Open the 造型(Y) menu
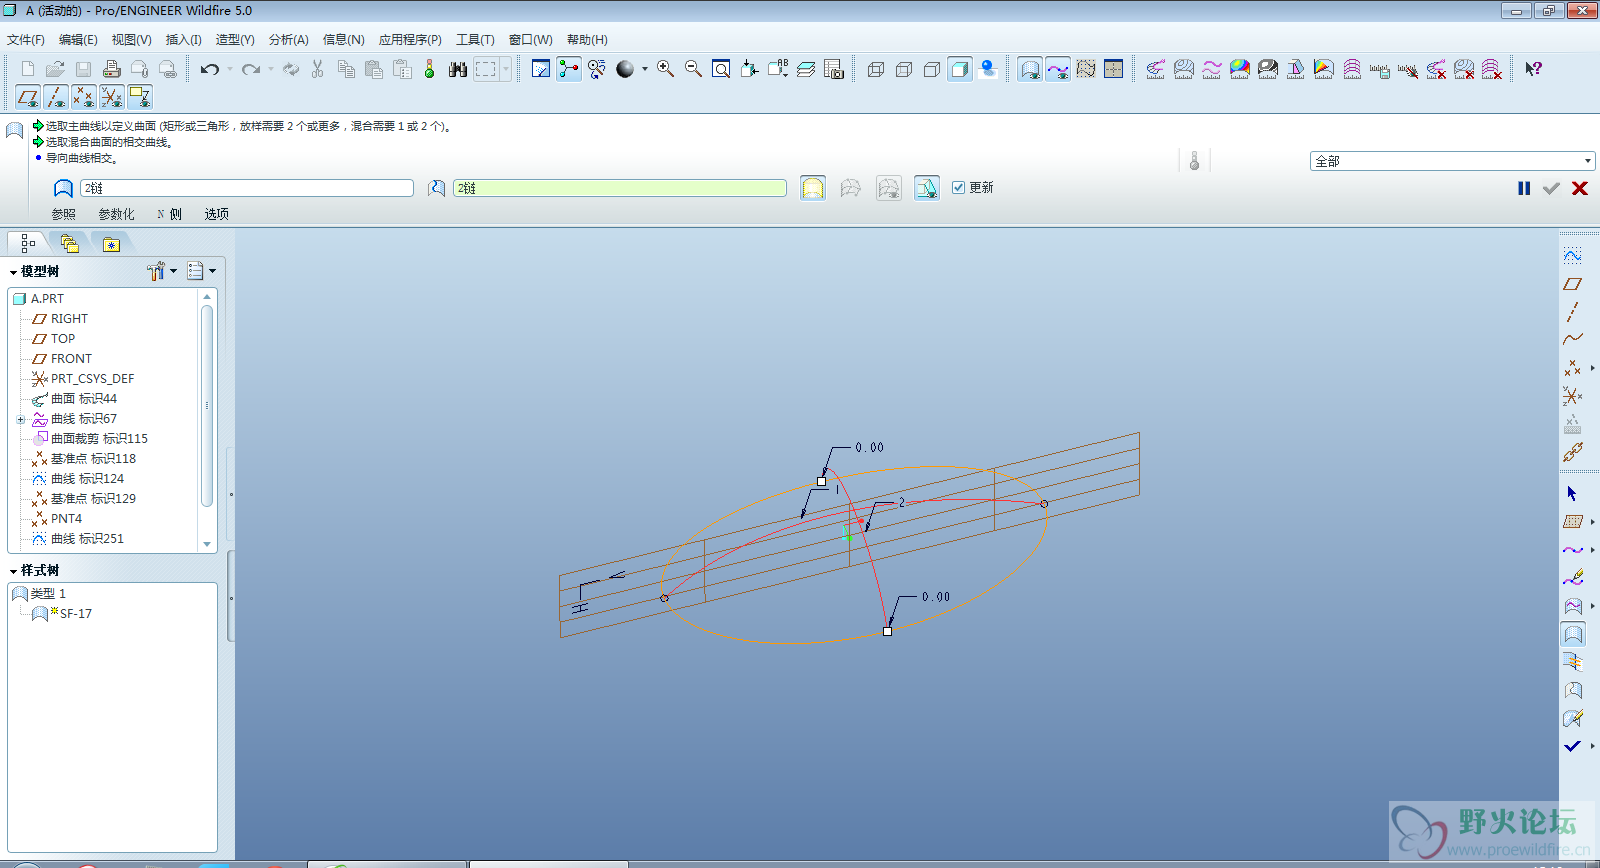Screen dimensions: 1600x868 click(x=235, y=40)
